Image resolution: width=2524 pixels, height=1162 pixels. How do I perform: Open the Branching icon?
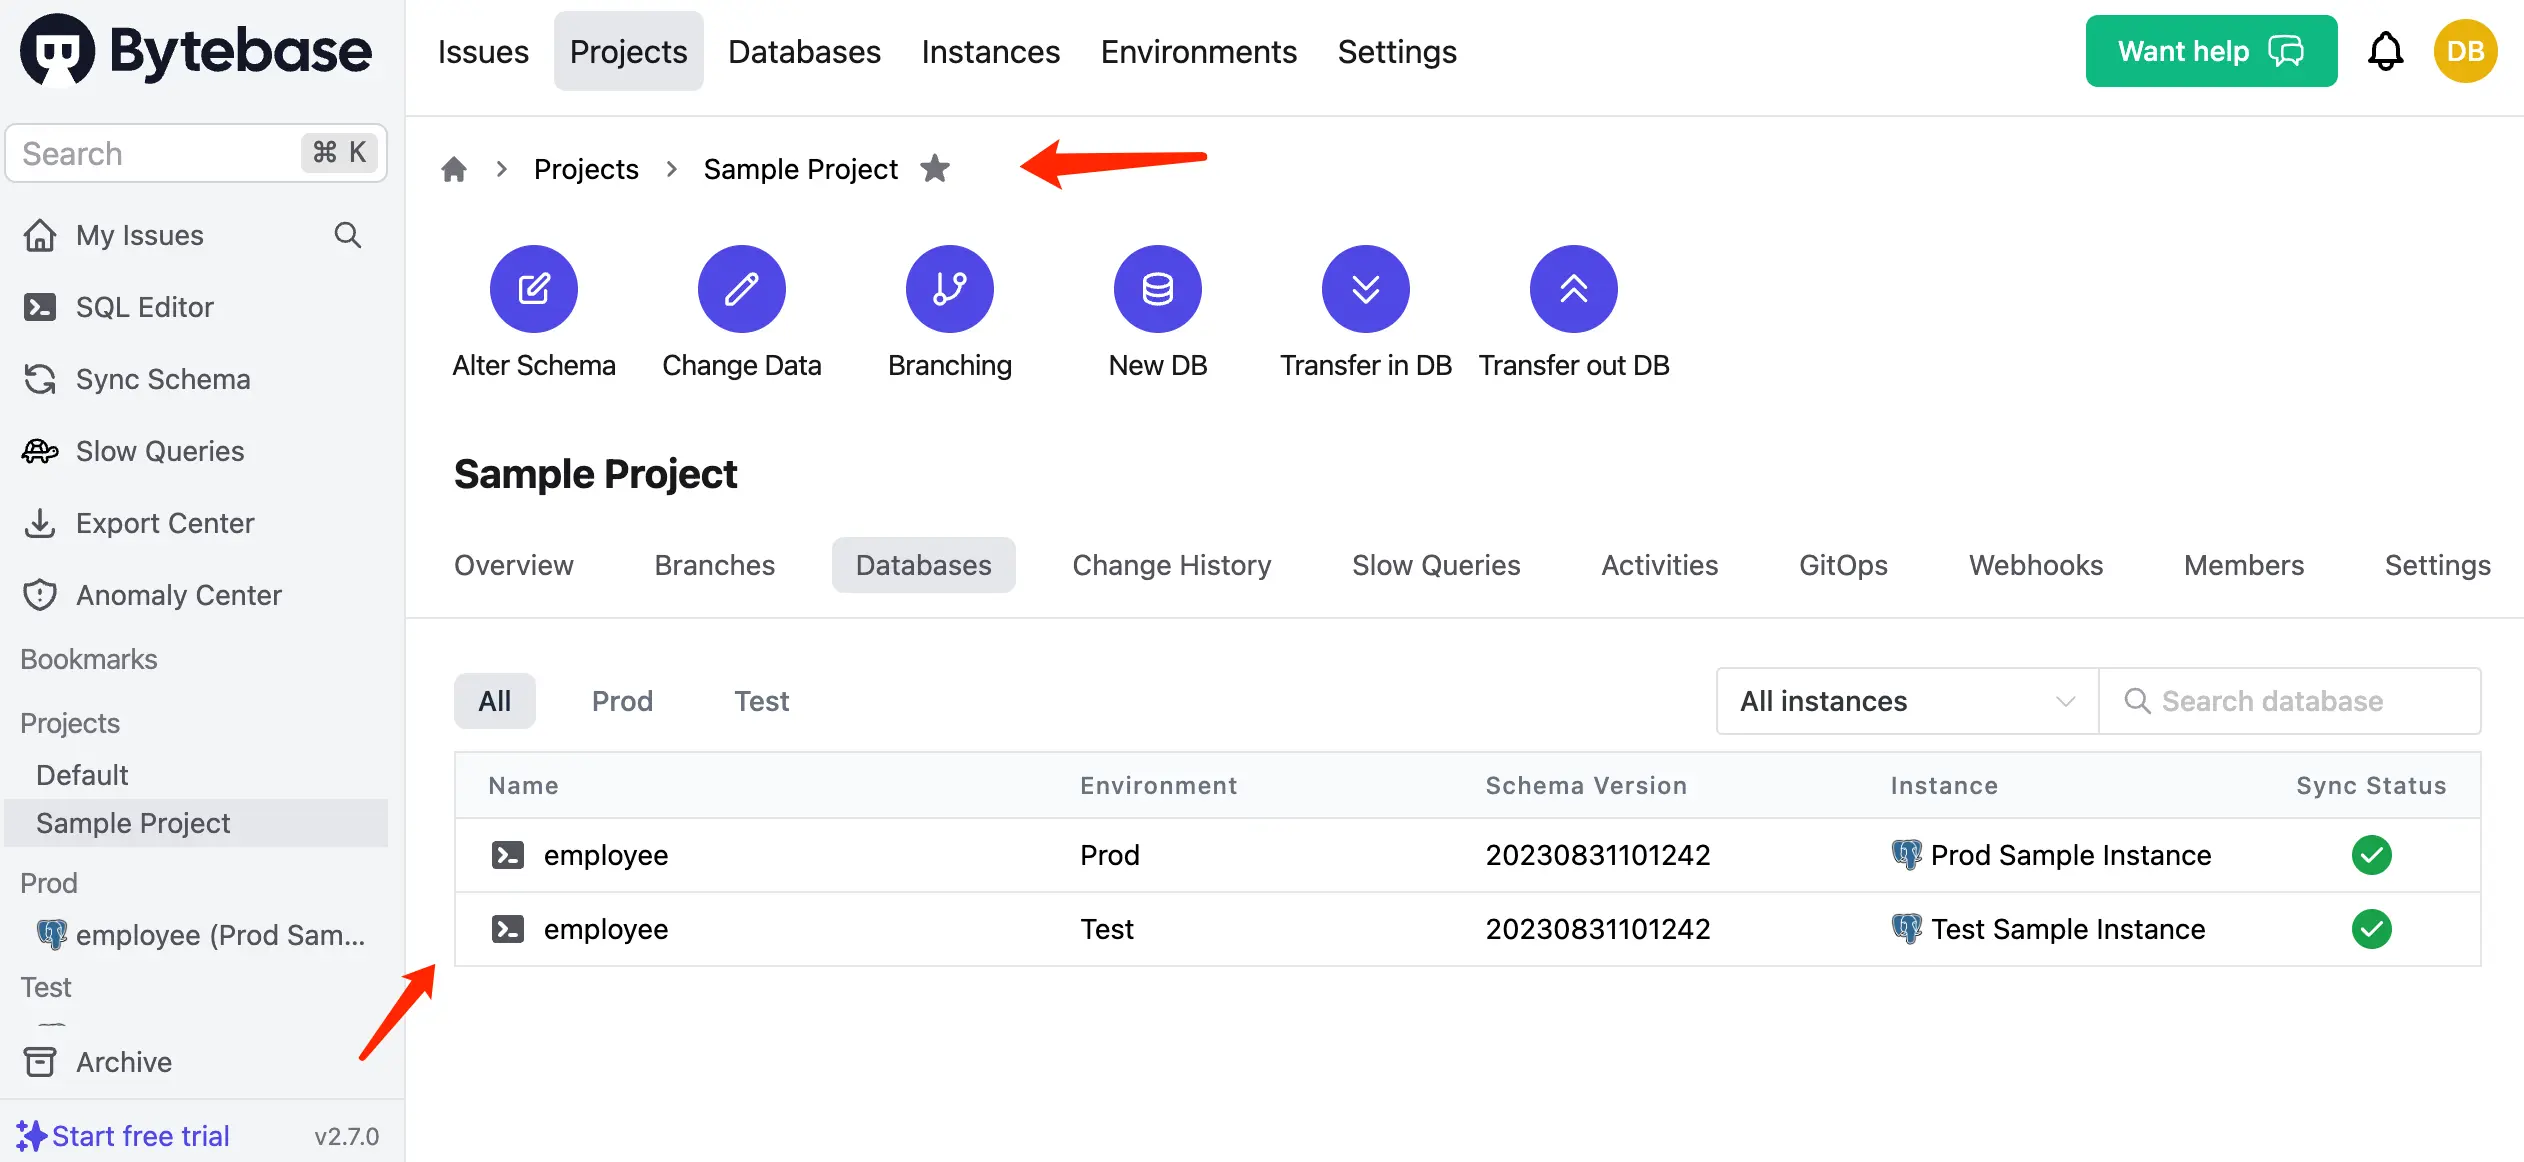950,289
